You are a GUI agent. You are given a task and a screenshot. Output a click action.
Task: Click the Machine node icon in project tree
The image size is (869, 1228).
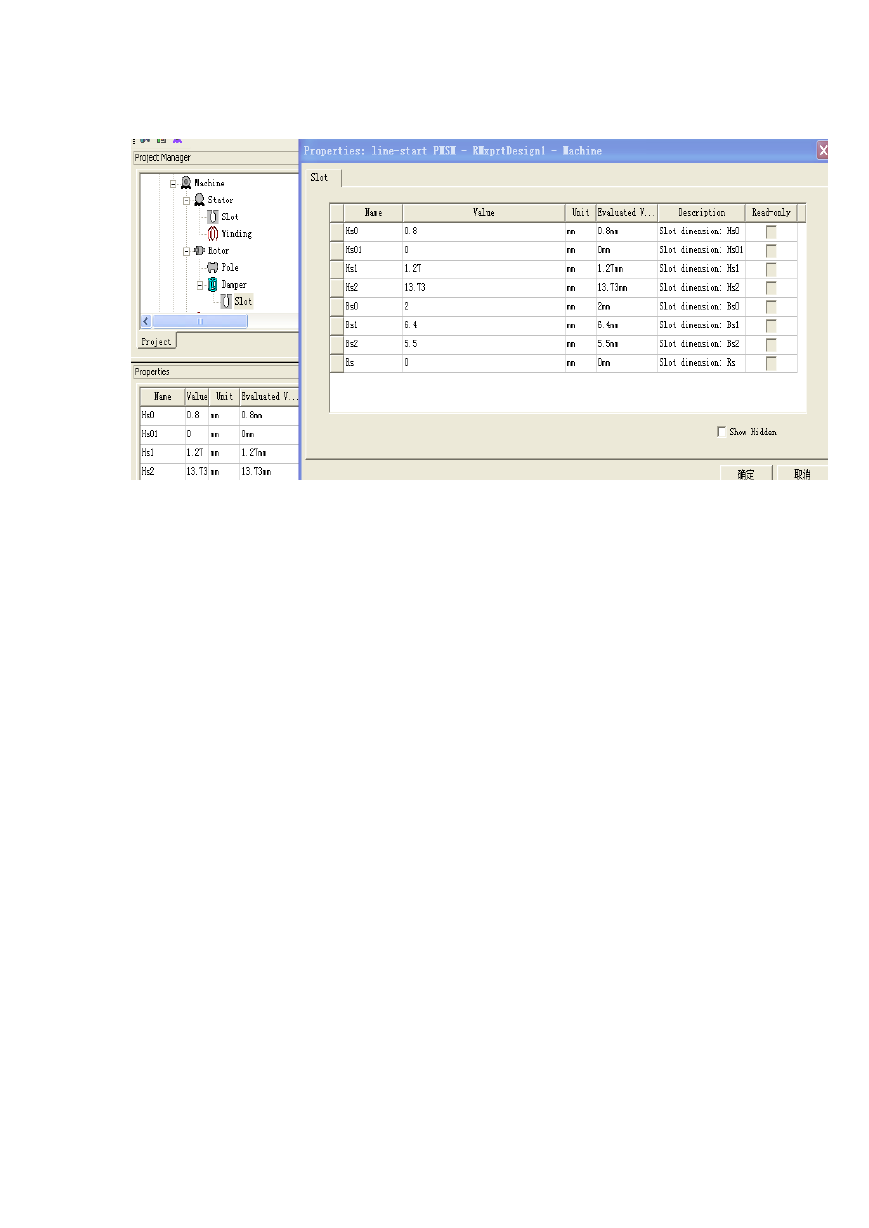click(185, 183)
